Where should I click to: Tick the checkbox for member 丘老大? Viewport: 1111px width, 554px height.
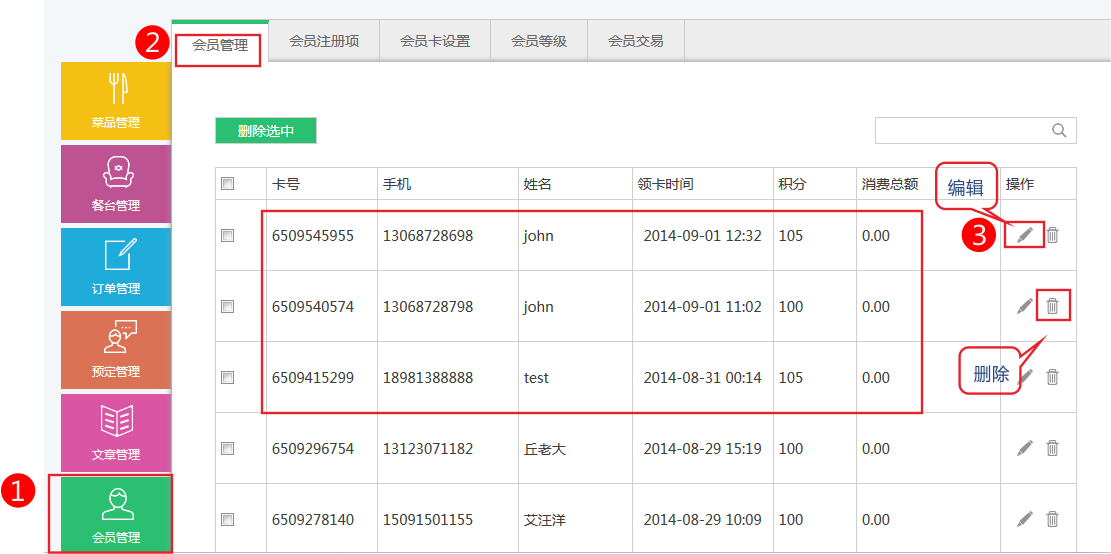(x=227, y=449)
